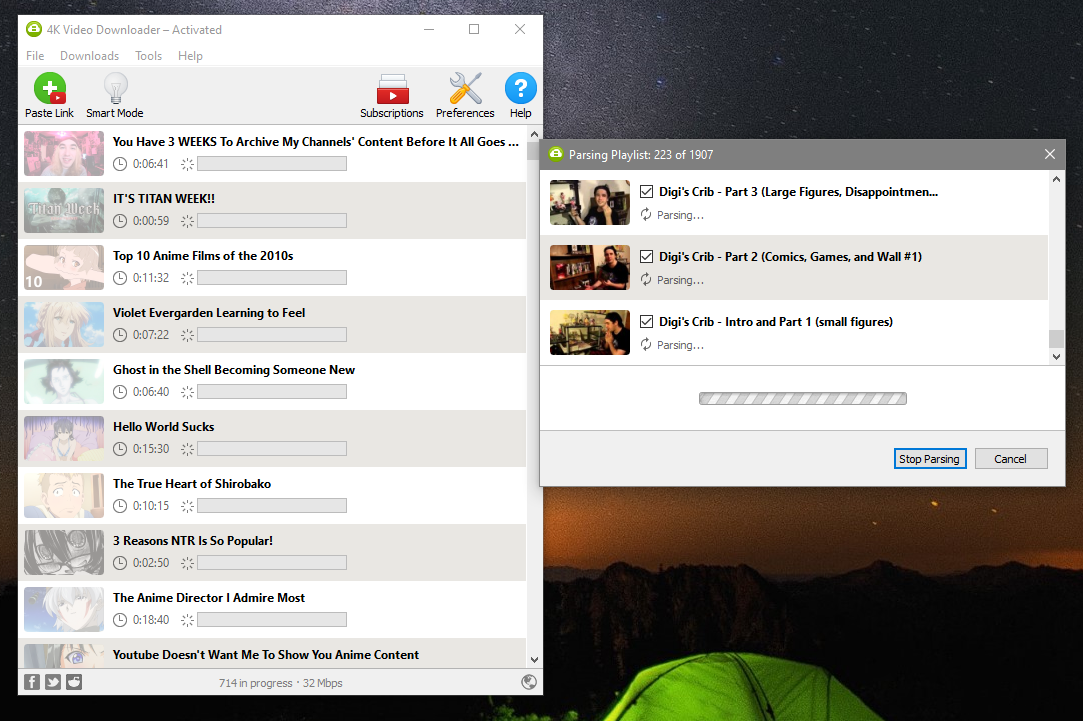Screen dimensions: 1083x721
Task: Click the Paste Link toolbar icon
Action: coord(50,89)
